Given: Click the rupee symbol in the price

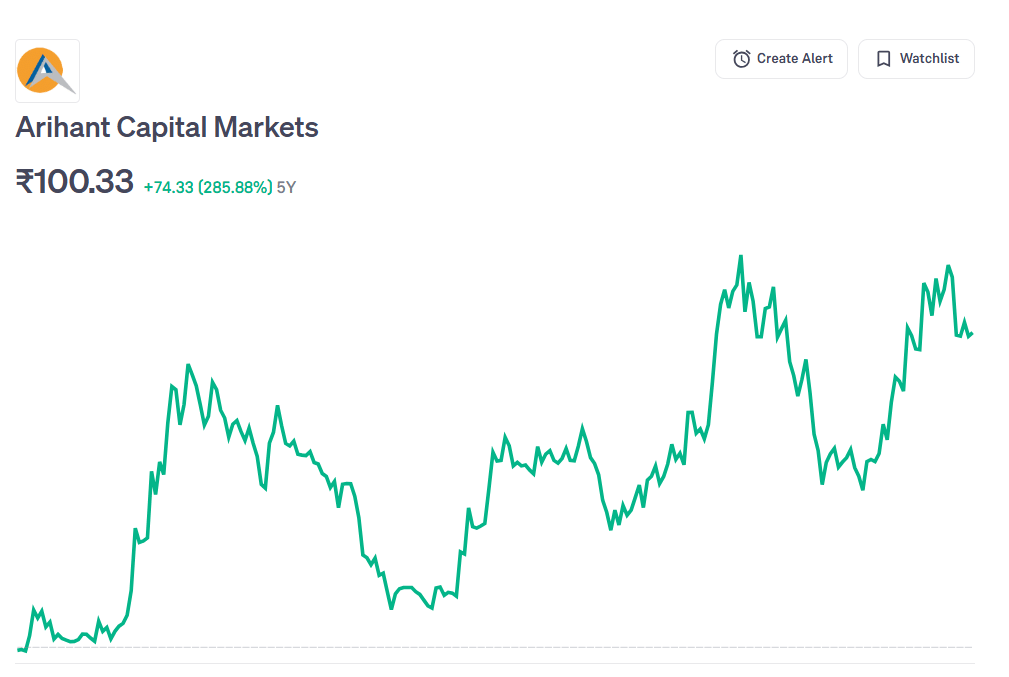Looking at the screenshot, I should (25, 182).
